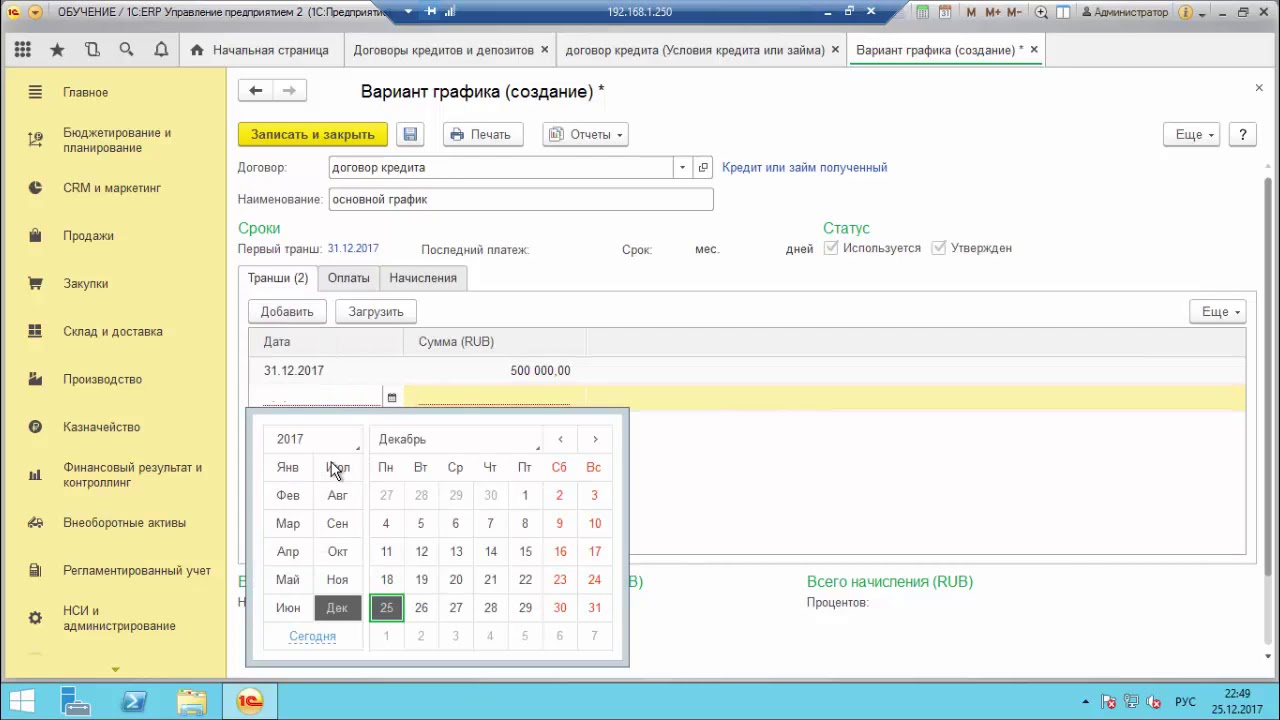Open the Еще menu in Транши table
Screen dimensions: 1280x720
1218,312
